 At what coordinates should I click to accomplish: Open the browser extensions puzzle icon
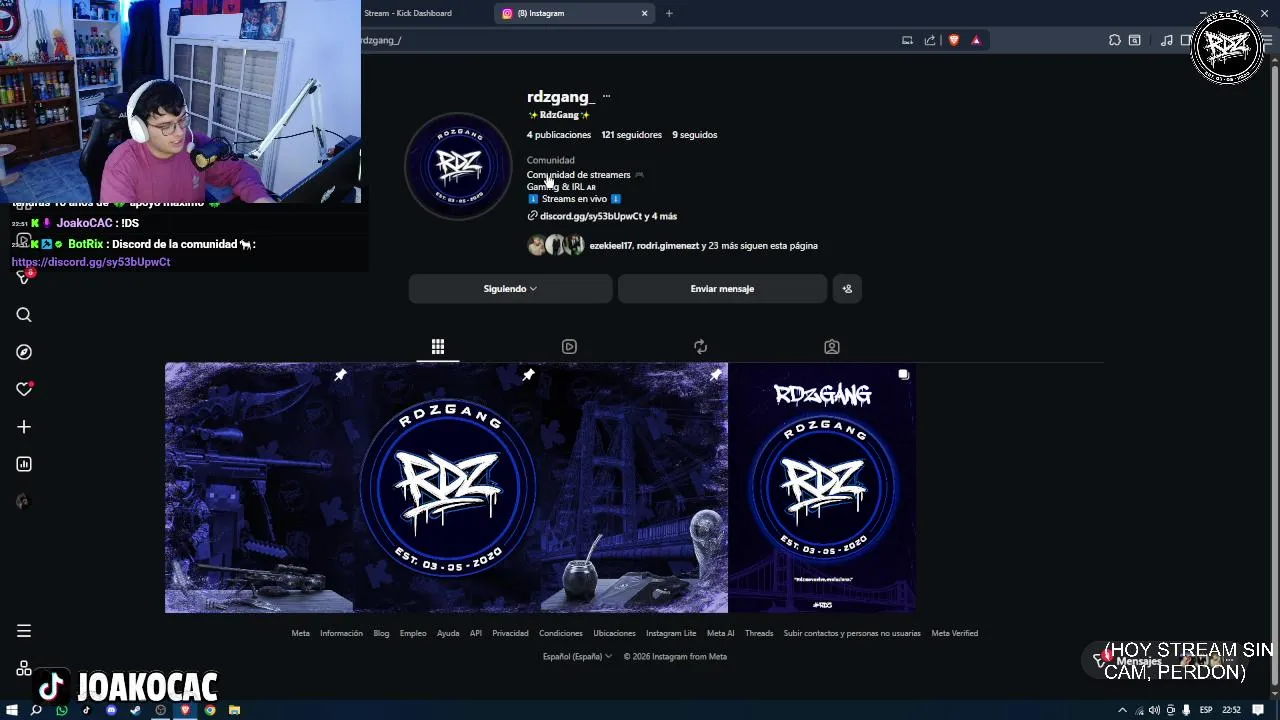[1115, 40]
